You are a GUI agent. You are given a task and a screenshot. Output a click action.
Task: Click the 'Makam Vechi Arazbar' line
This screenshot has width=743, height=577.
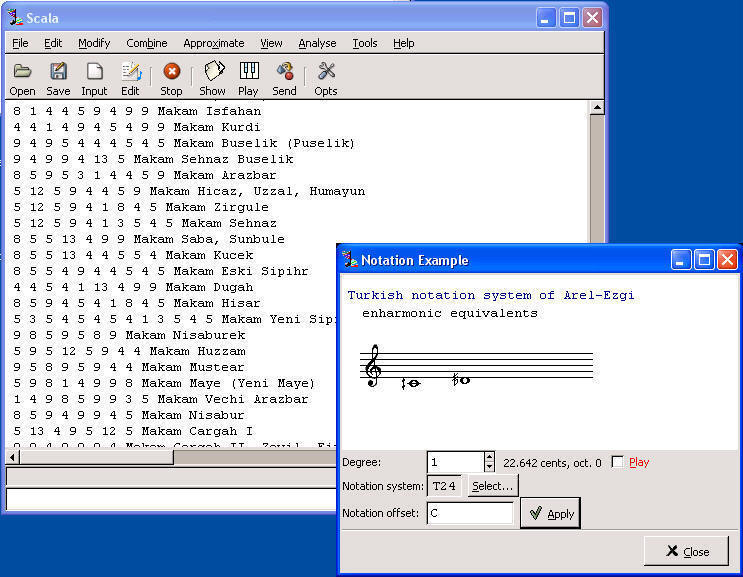pos(161,399)
